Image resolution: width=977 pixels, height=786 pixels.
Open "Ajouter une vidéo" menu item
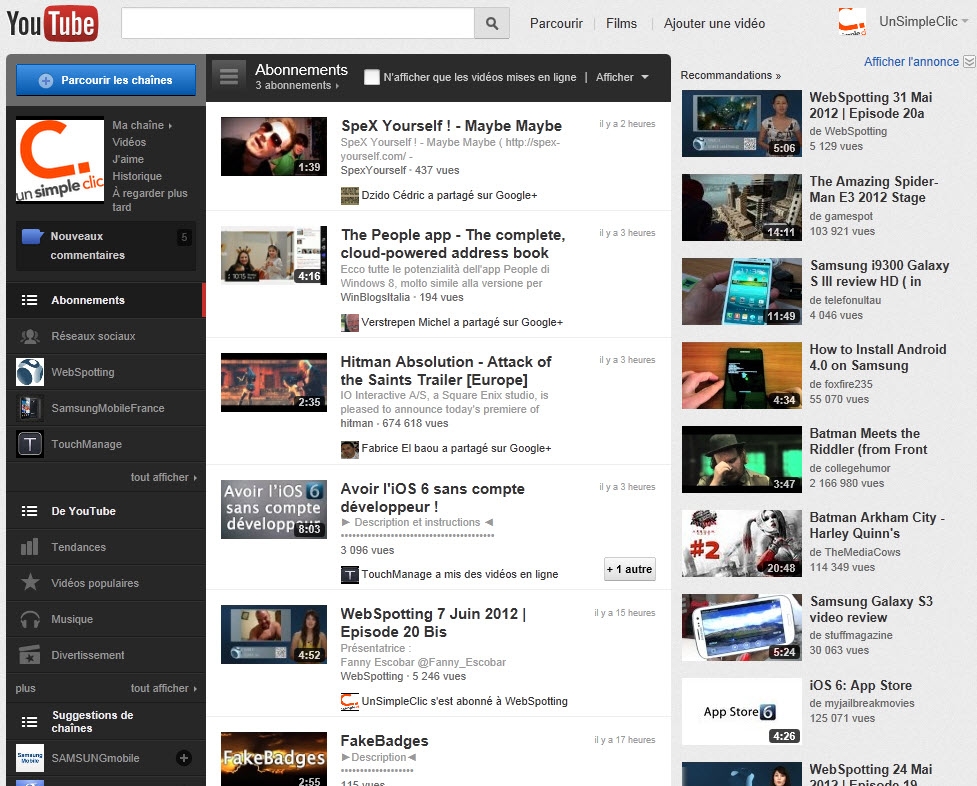[714, 24]
